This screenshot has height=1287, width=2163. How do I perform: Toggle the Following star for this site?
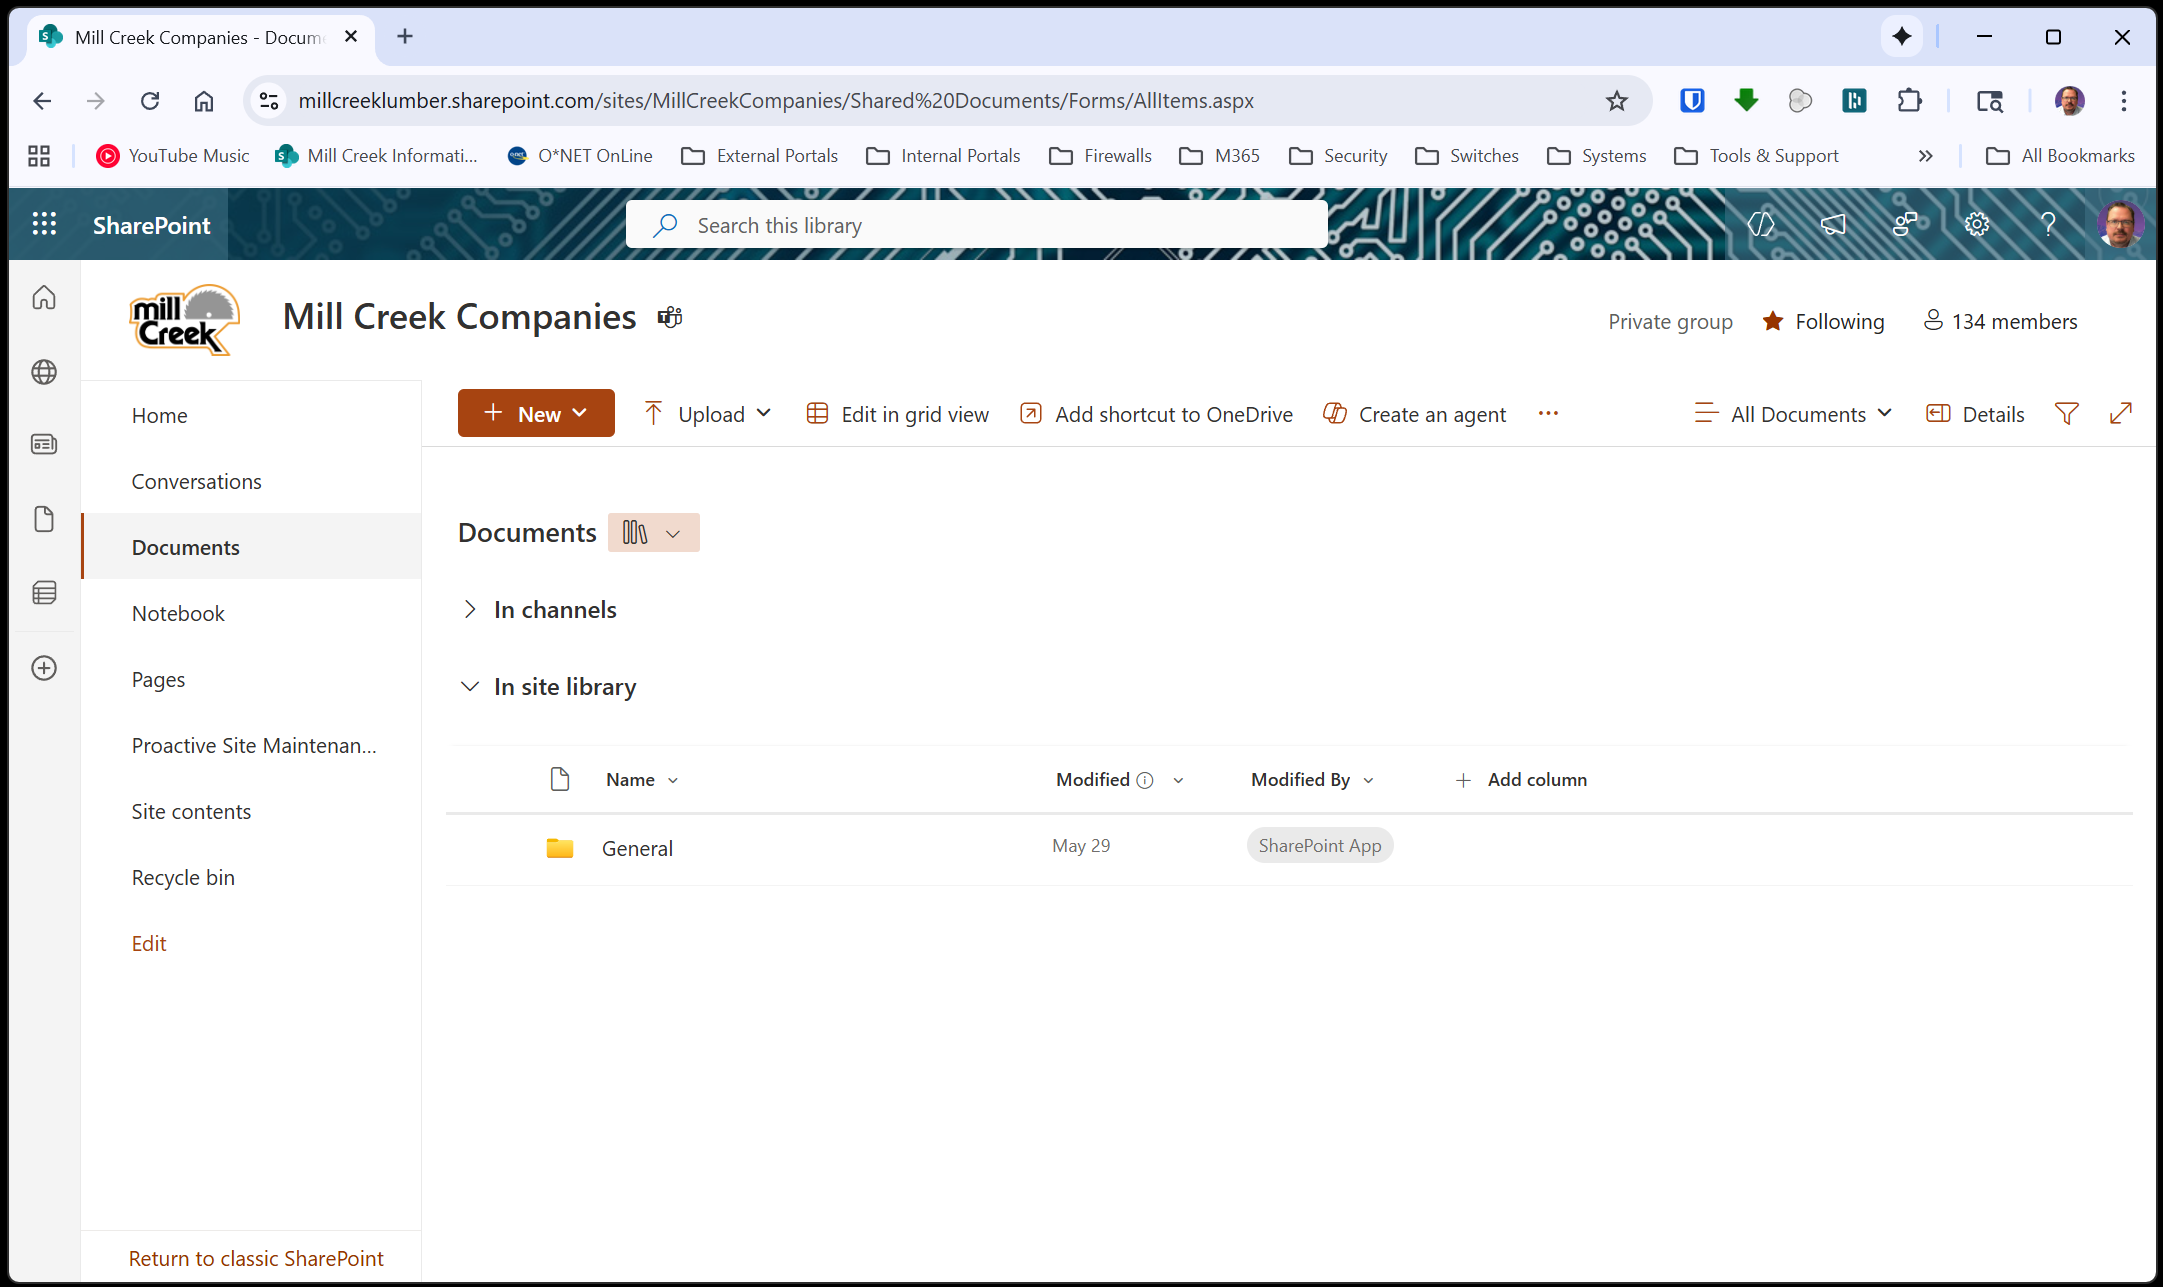pos(1773,321)
